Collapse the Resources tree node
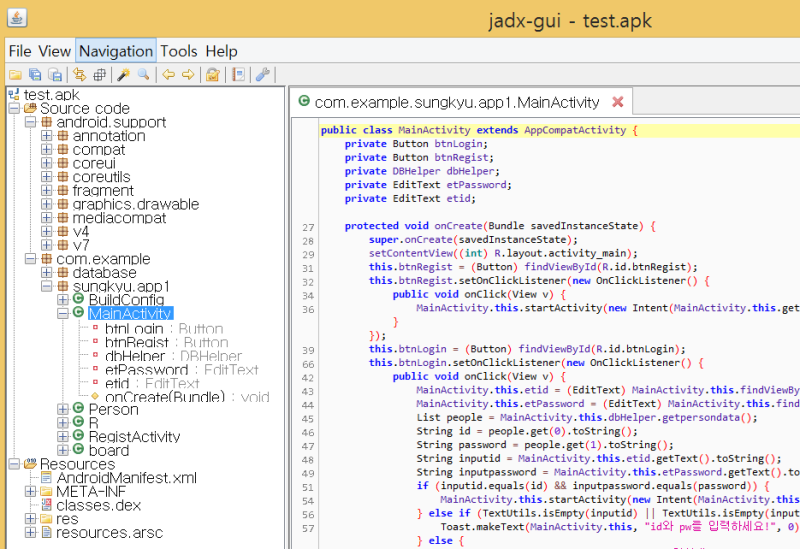 (x=14, y=464)
